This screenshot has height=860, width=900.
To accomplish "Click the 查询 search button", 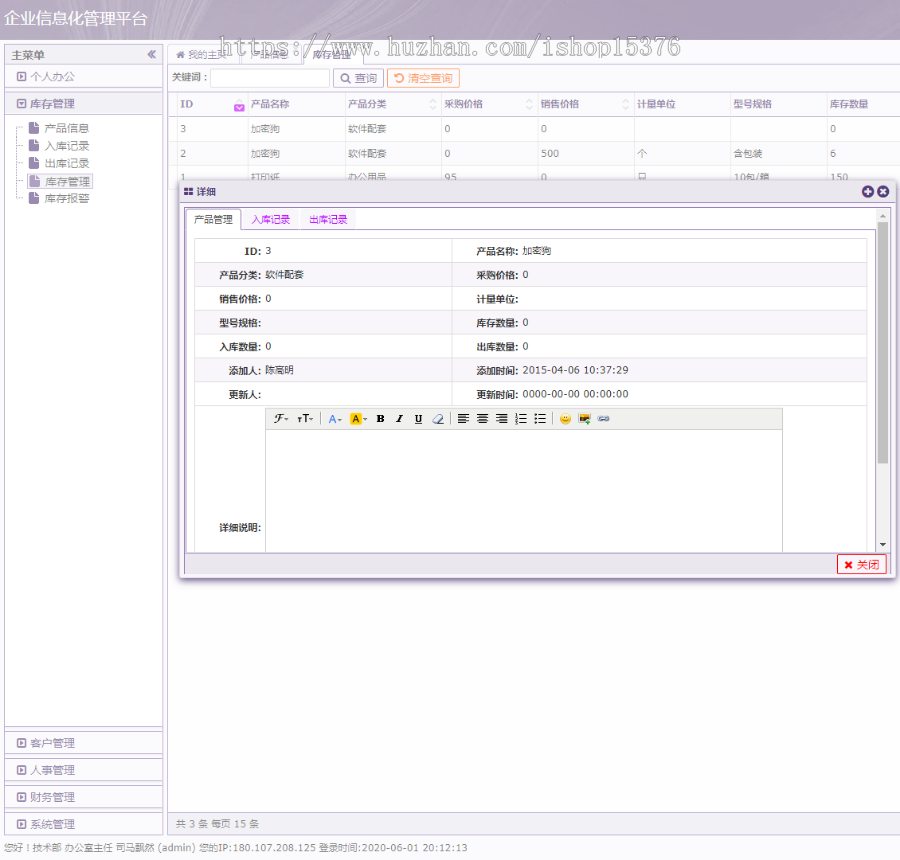I will coord(358,77).
